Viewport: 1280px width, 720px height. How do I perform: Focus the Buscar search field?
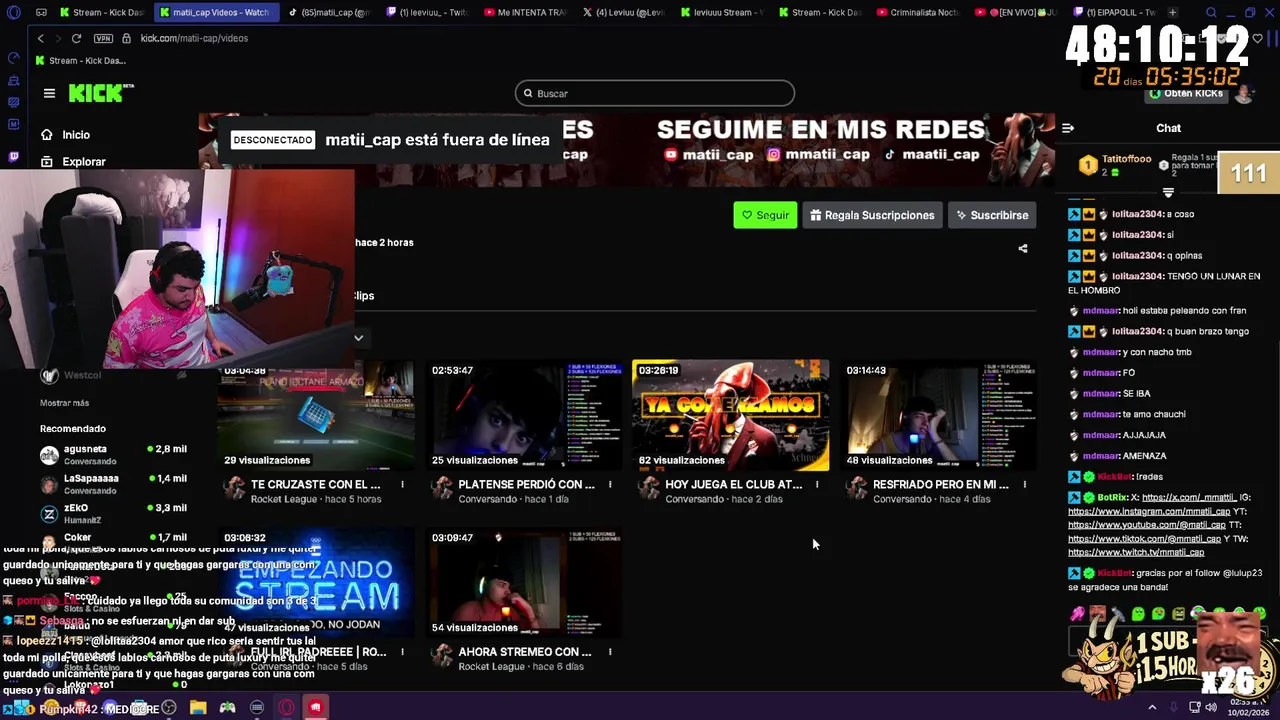[x=655, y=93]
